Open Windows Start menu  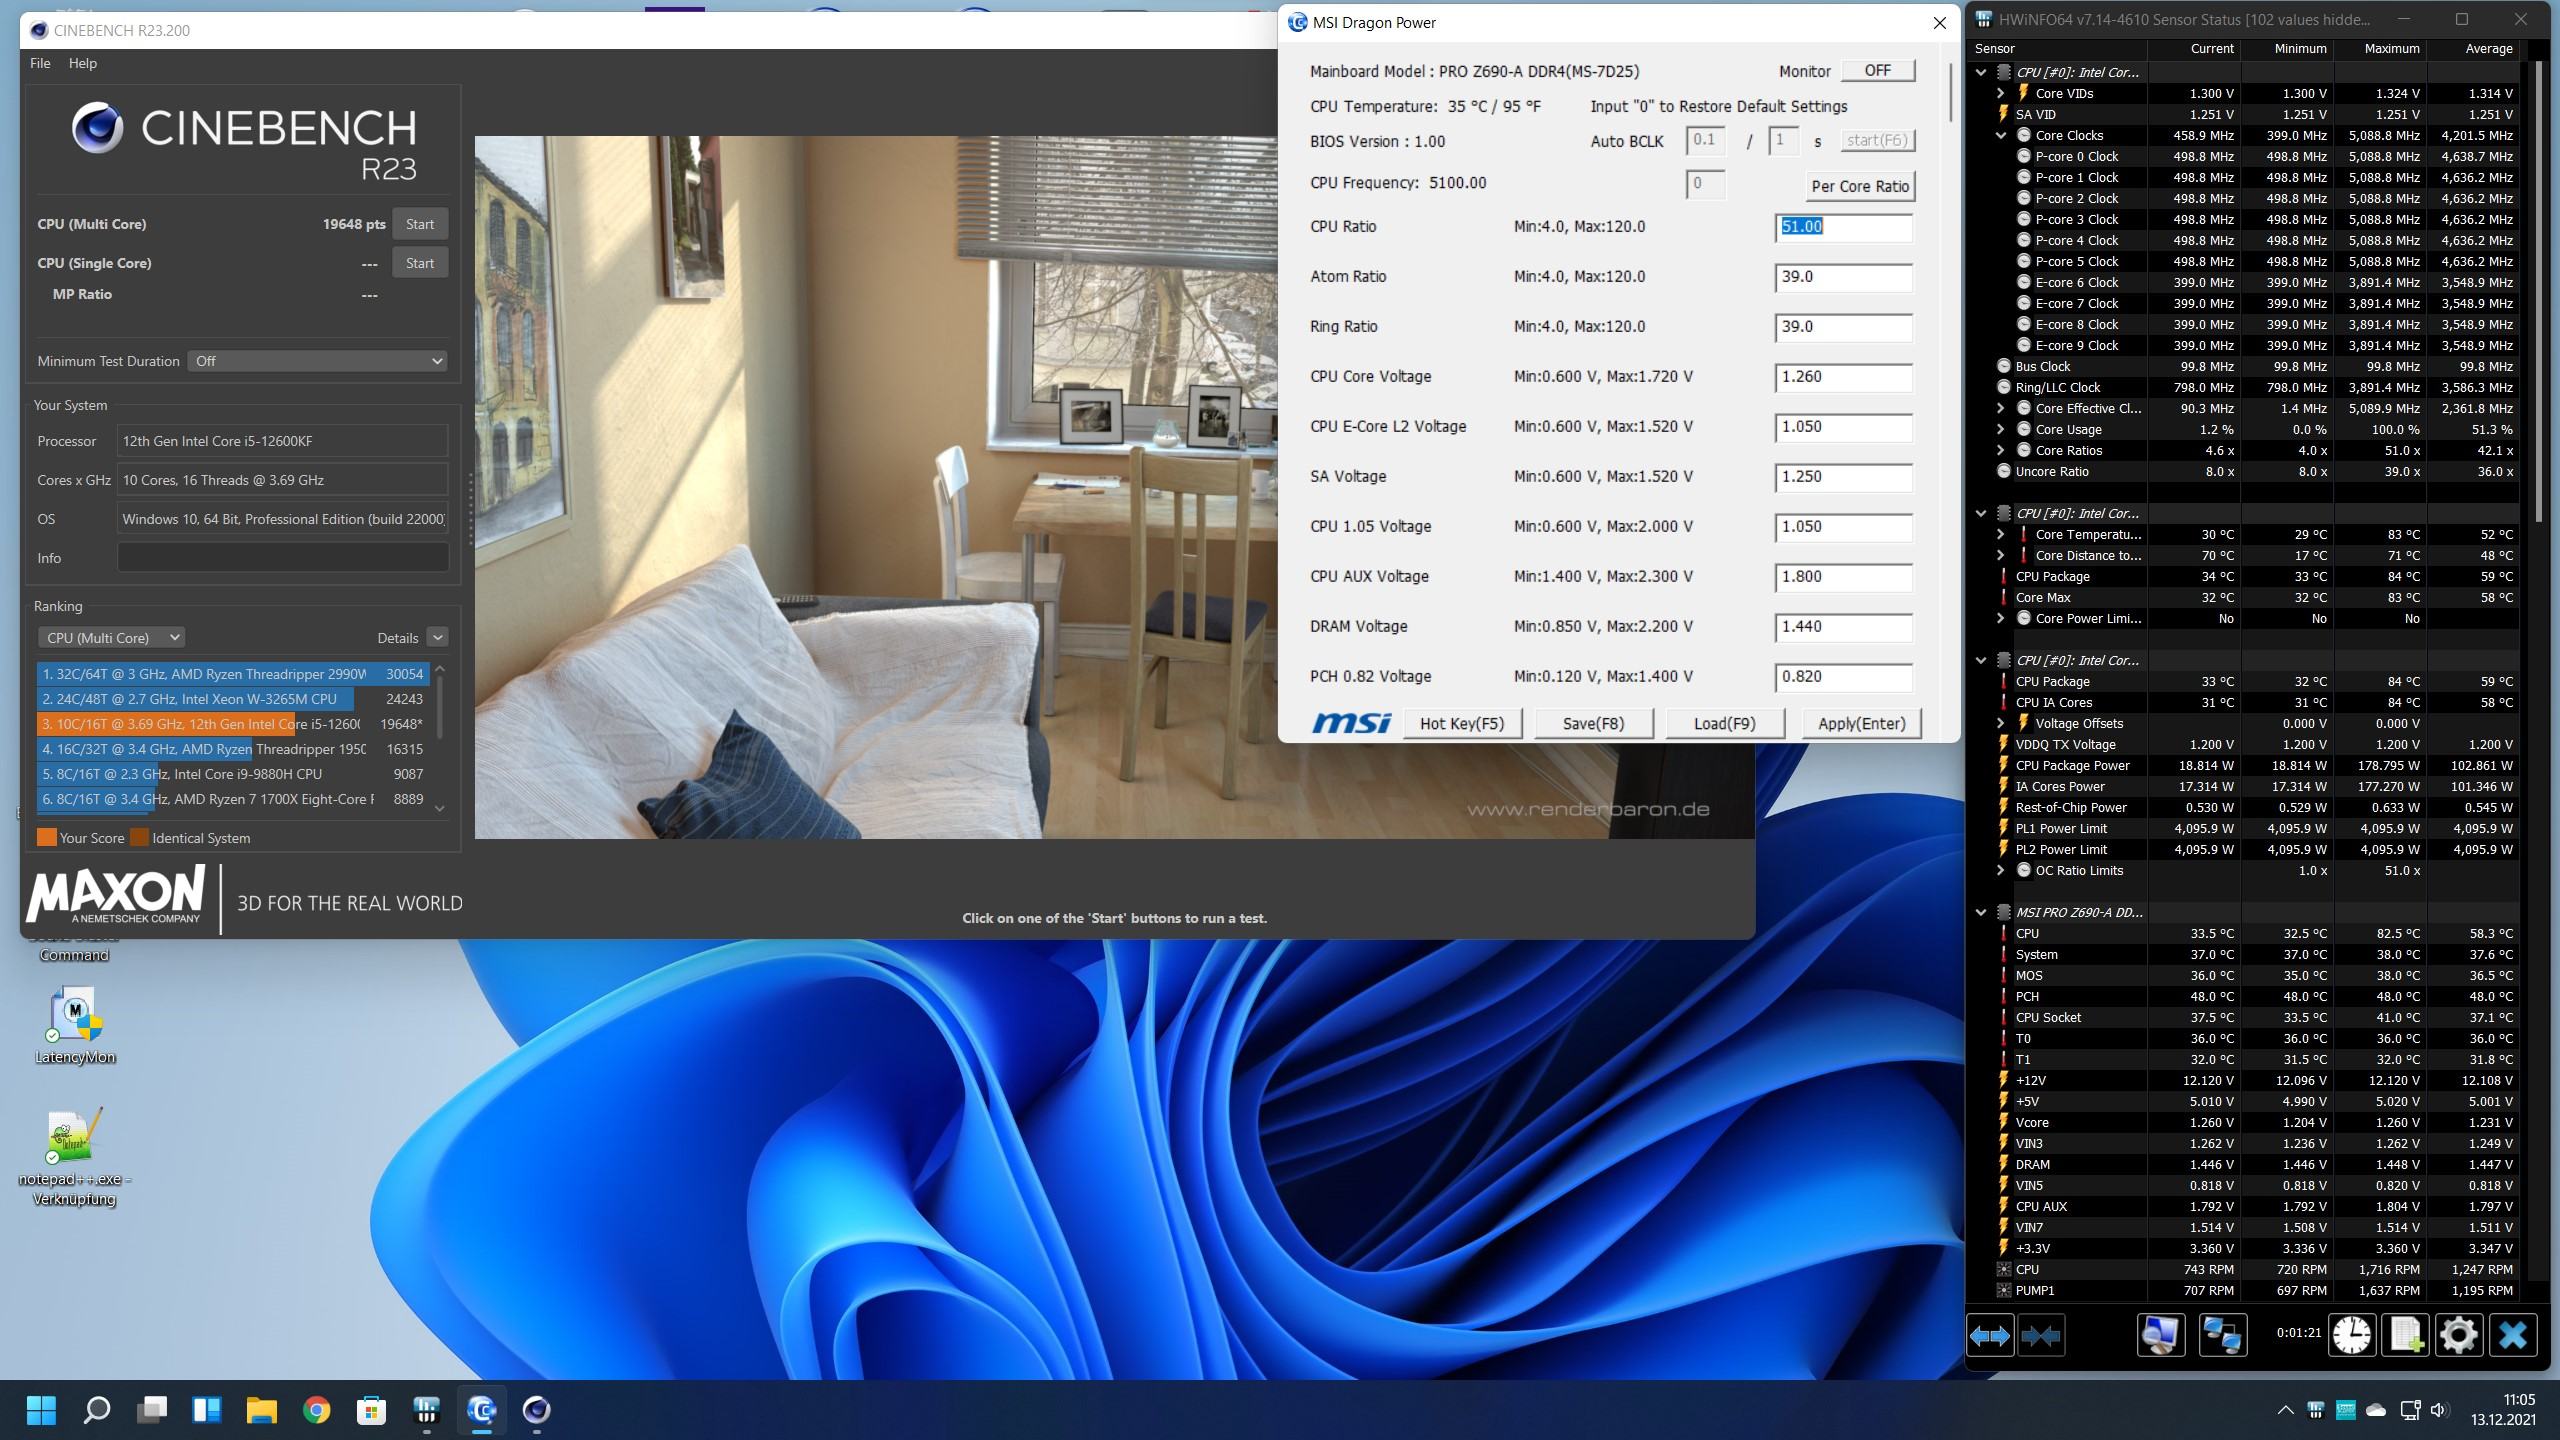click(x=41, y=1410)
